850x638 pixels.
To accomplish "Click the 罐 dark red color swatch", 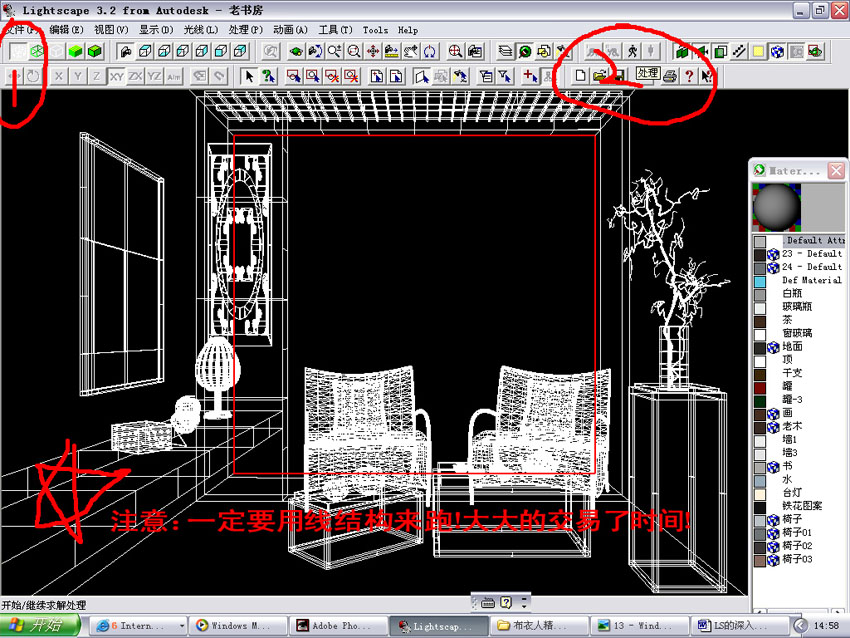I will coord(760,387).
